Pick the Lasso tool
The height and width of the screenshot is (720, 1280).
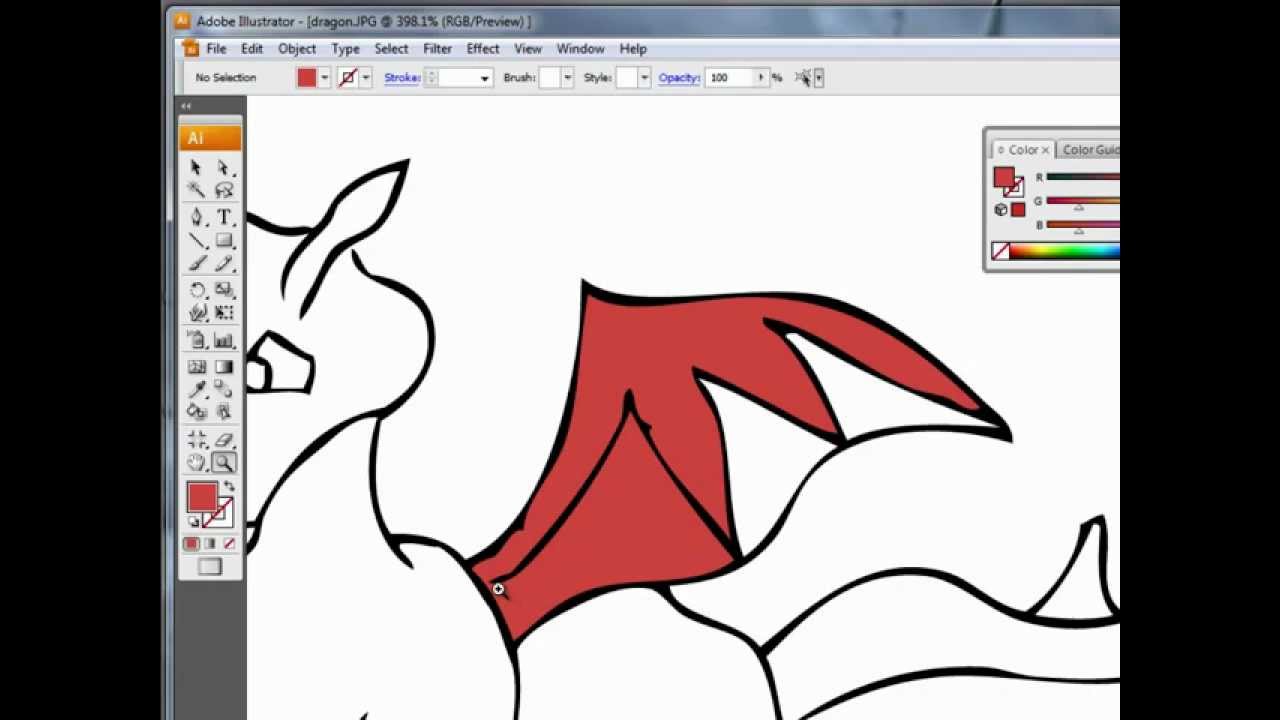223,190
